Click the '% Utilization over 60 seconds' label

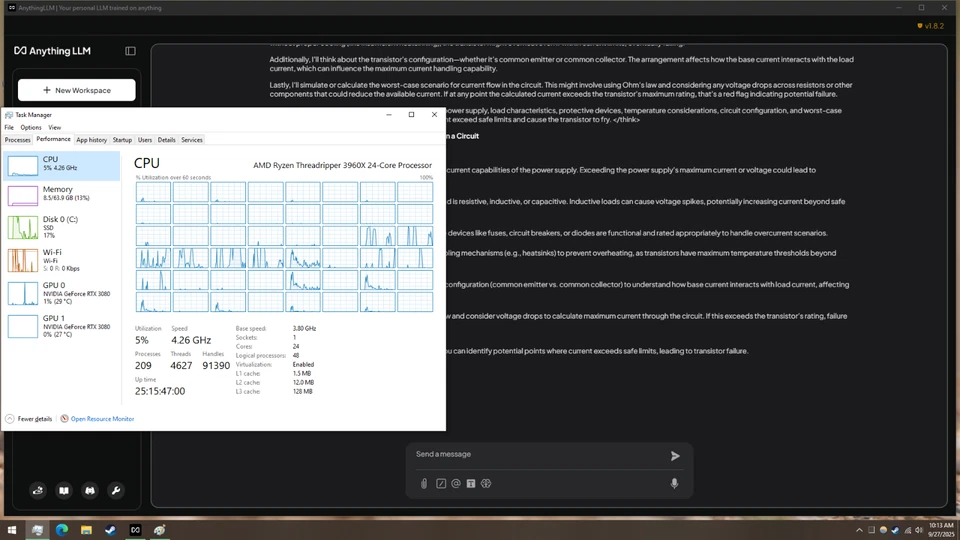click(x=173, y=178)
